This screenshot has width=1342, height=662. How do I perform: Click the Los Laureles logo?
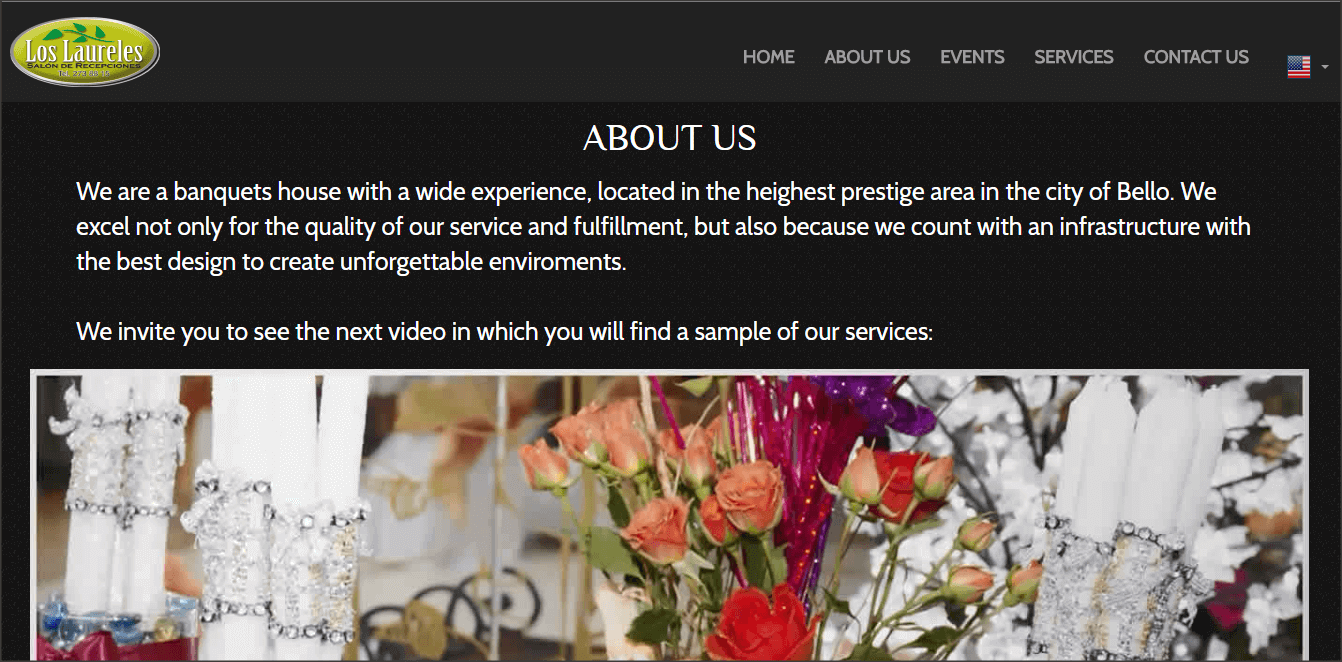coord(85,51)
